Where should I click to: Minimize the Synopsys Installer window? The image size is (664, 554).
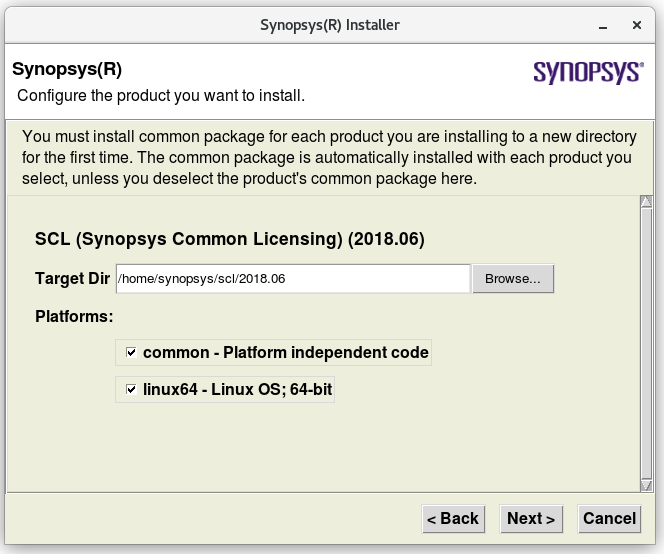(603, 26)
